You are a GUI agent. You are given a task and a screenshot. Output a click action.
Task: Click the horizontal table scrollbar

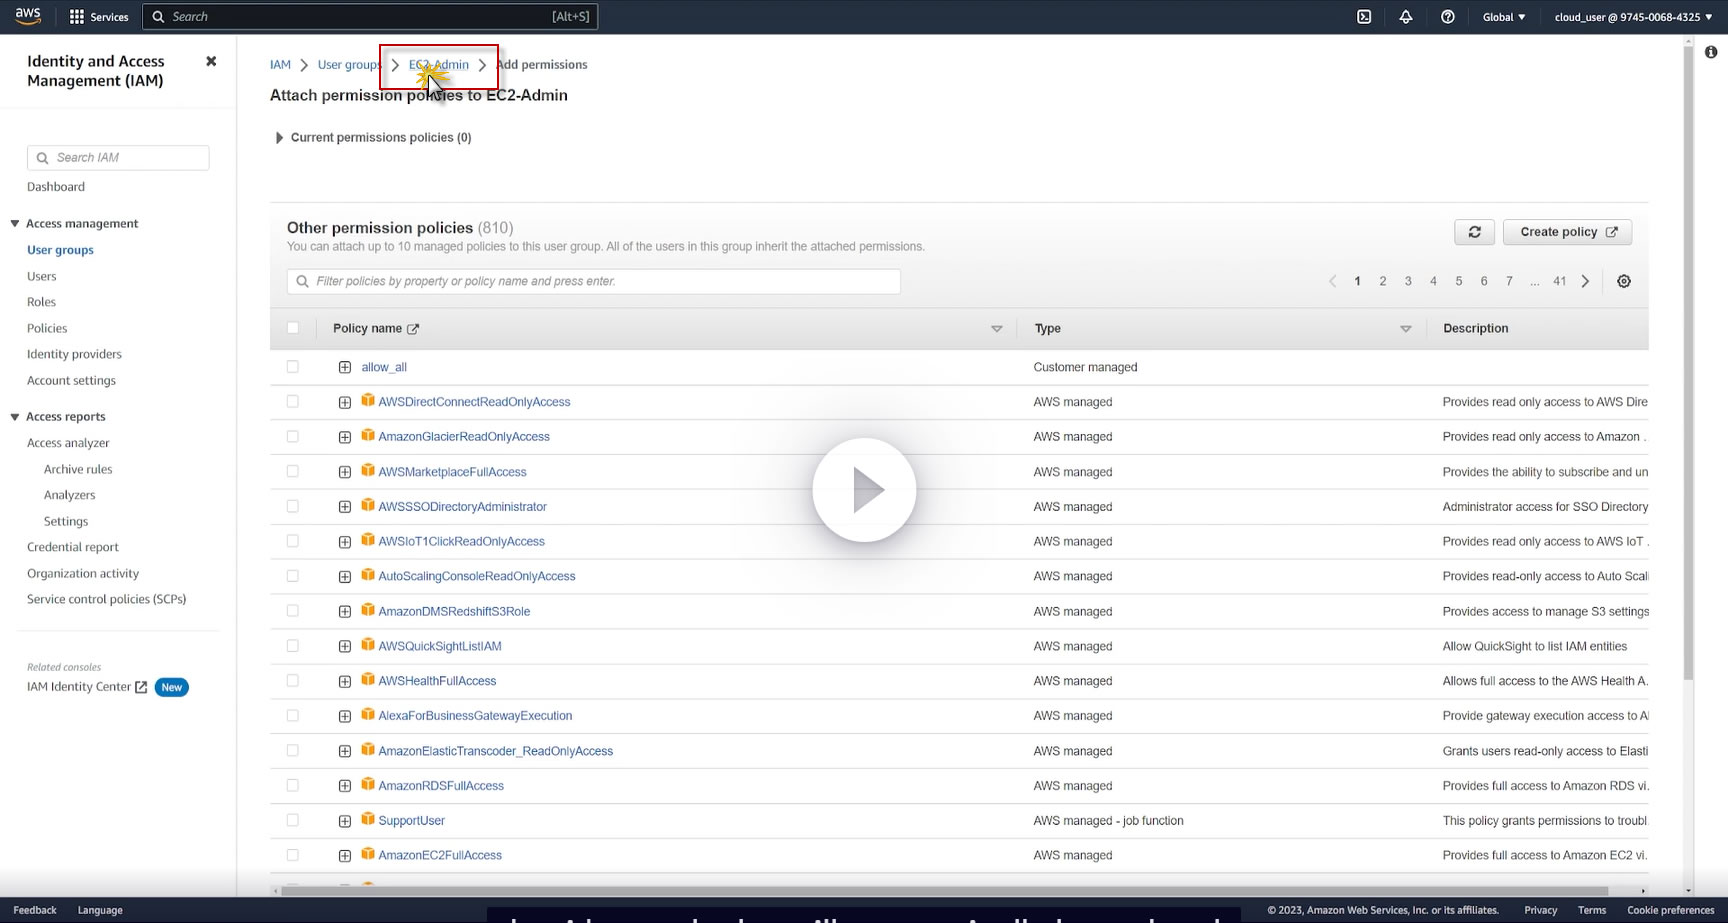pos(944,890)
